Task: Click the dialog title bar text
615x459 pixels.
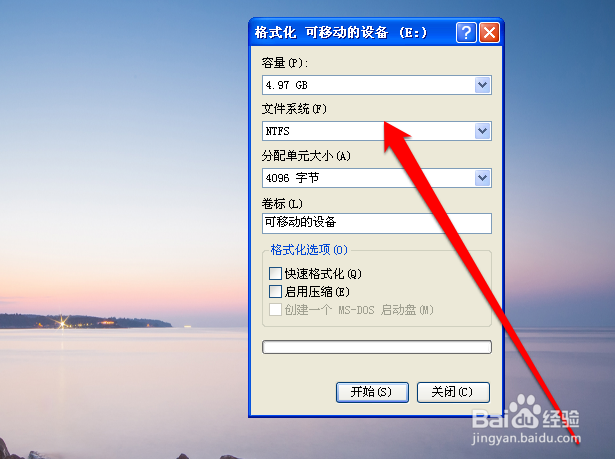Action: point(340,32)
